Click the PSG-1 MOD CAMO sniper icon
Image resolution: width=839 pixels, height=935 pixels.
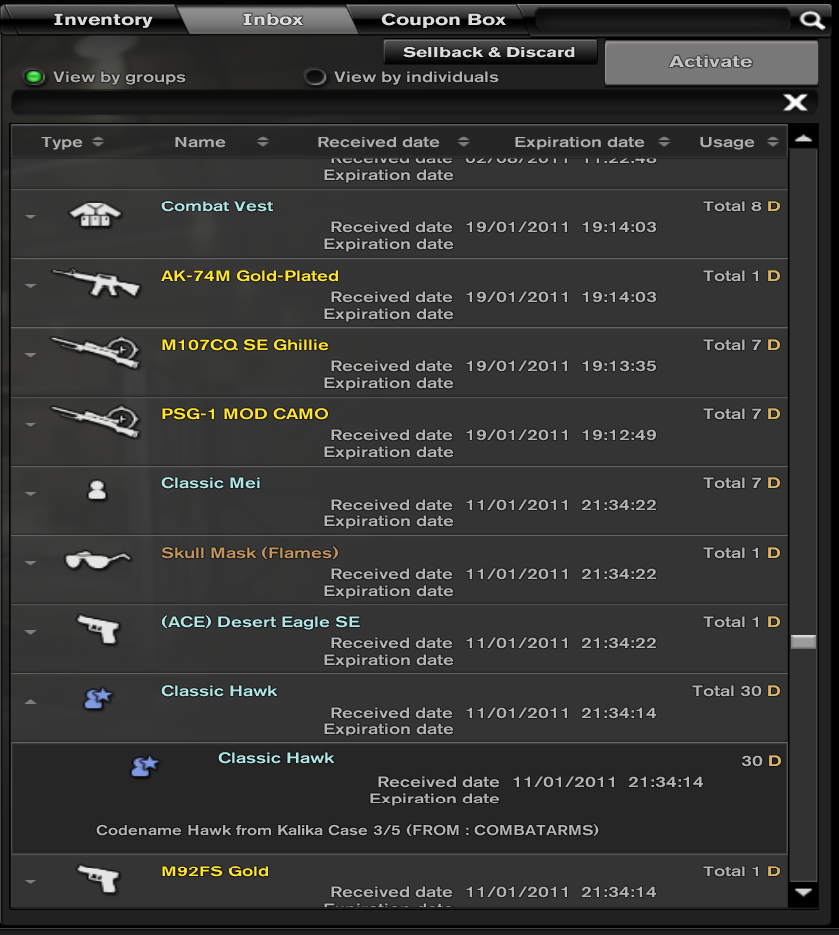(x=95, y=420)
